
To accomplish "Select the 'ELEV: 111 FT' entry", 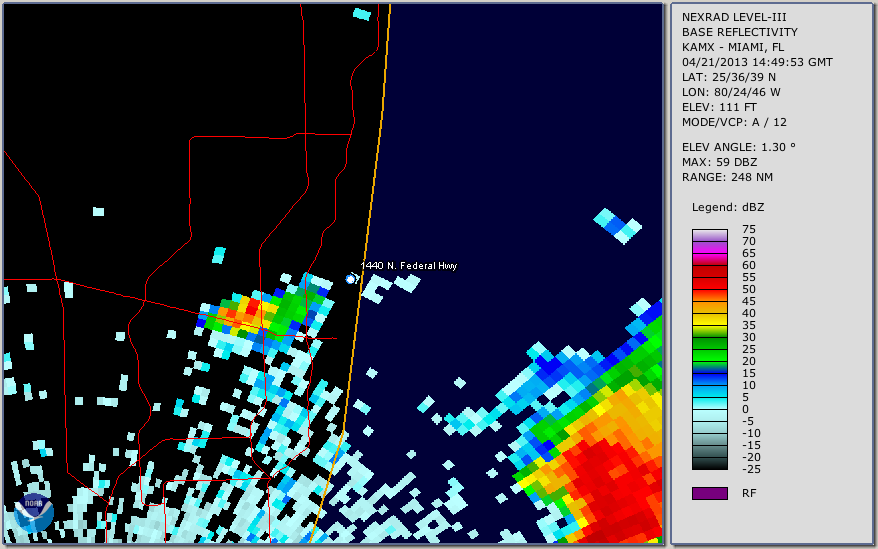I will point(719,107).
